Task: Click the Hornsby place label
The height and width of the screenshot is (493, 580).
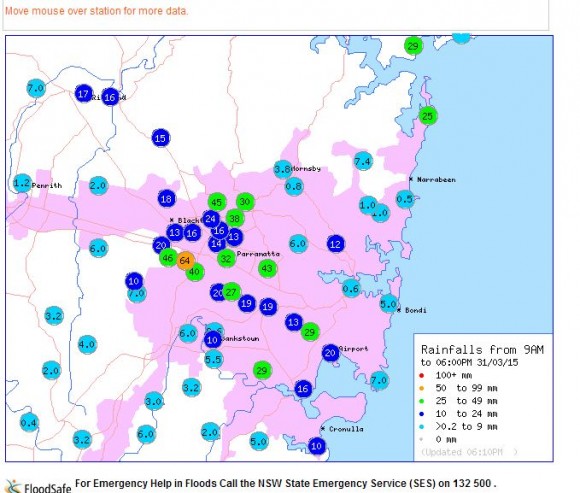Action: coord(306,169)
